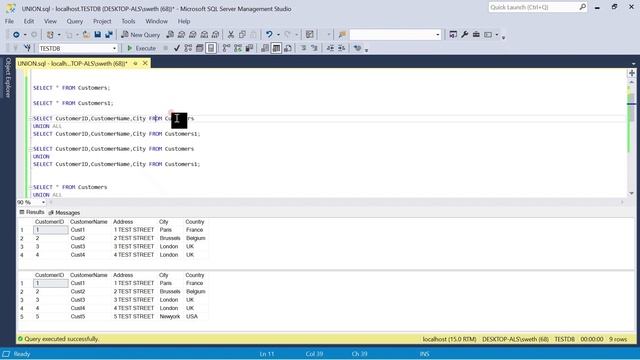Select Newyork cell in second grid
The width and height of the screenshot is (640, 360).
(x=170, y=316)
